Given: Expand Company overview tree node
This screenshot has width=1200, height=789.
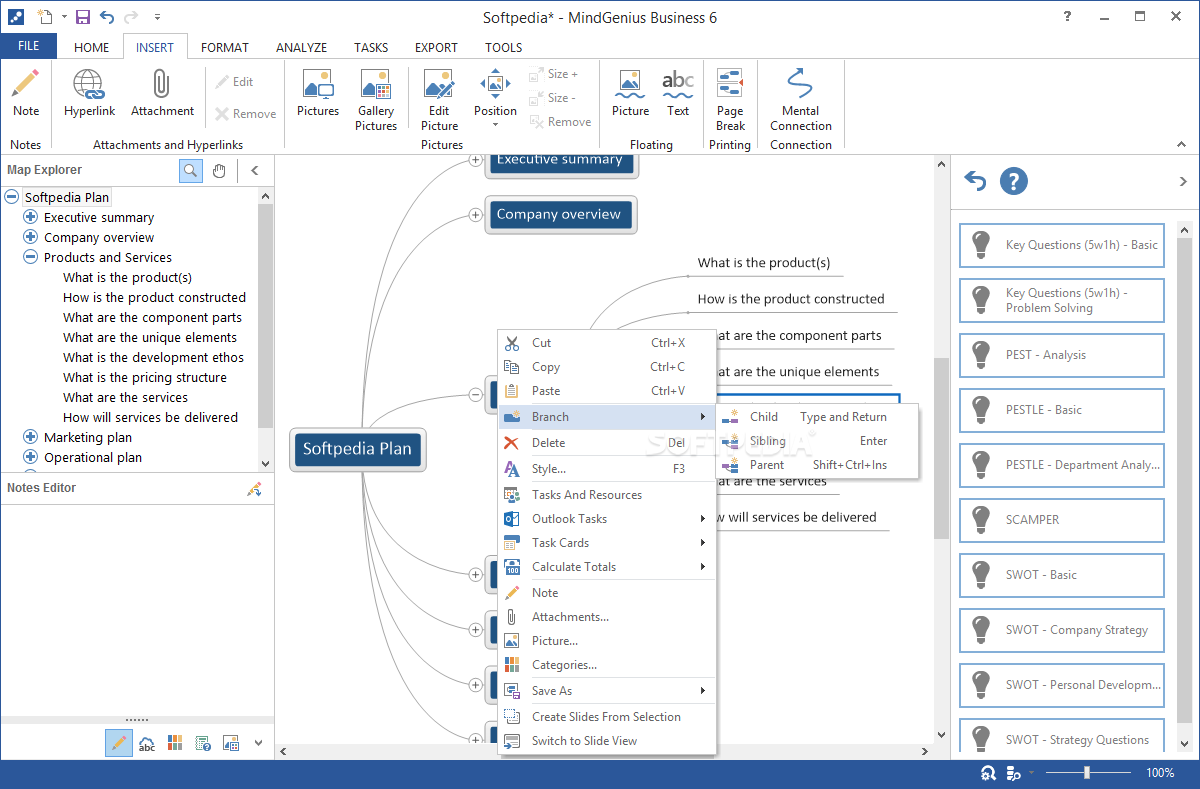Looking at the screenshot, I should 31,237.
